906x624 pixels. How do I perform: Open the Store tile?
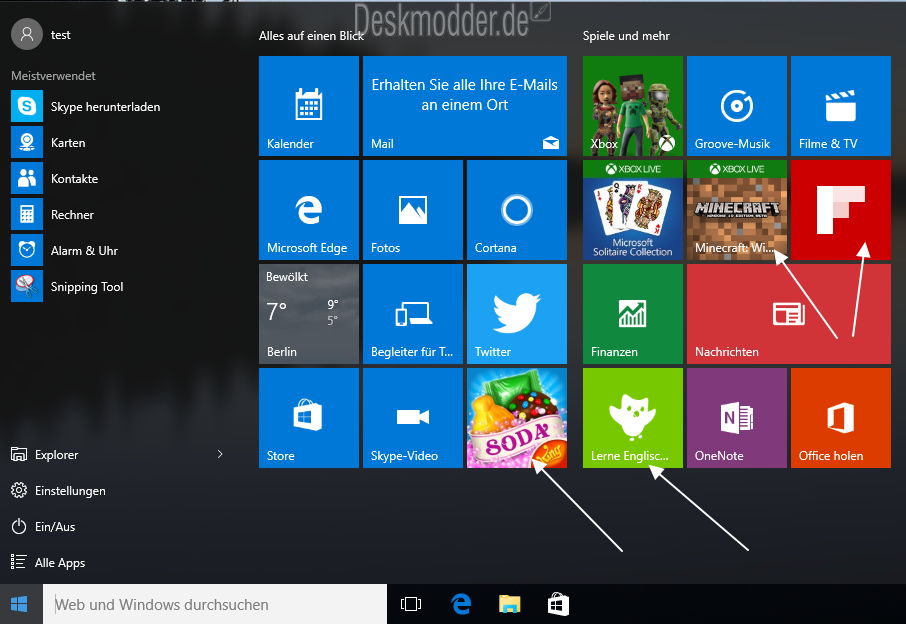point(309,418)
